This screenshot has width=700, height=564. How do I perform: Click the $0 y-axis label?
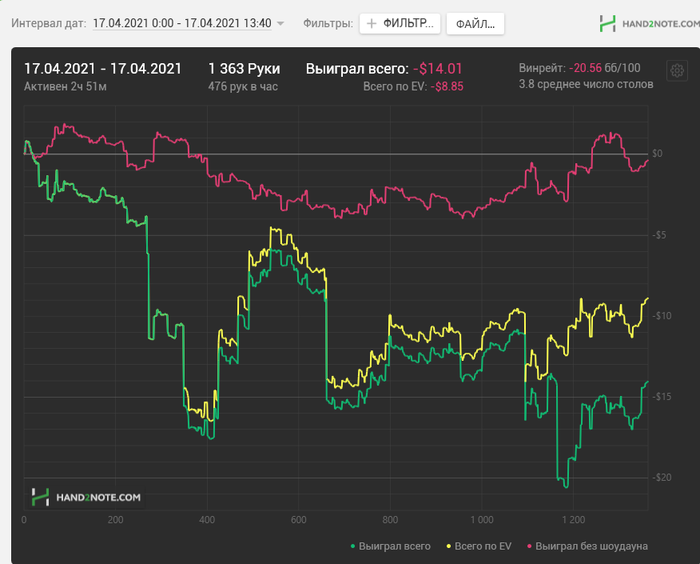[x=657, y=154]
